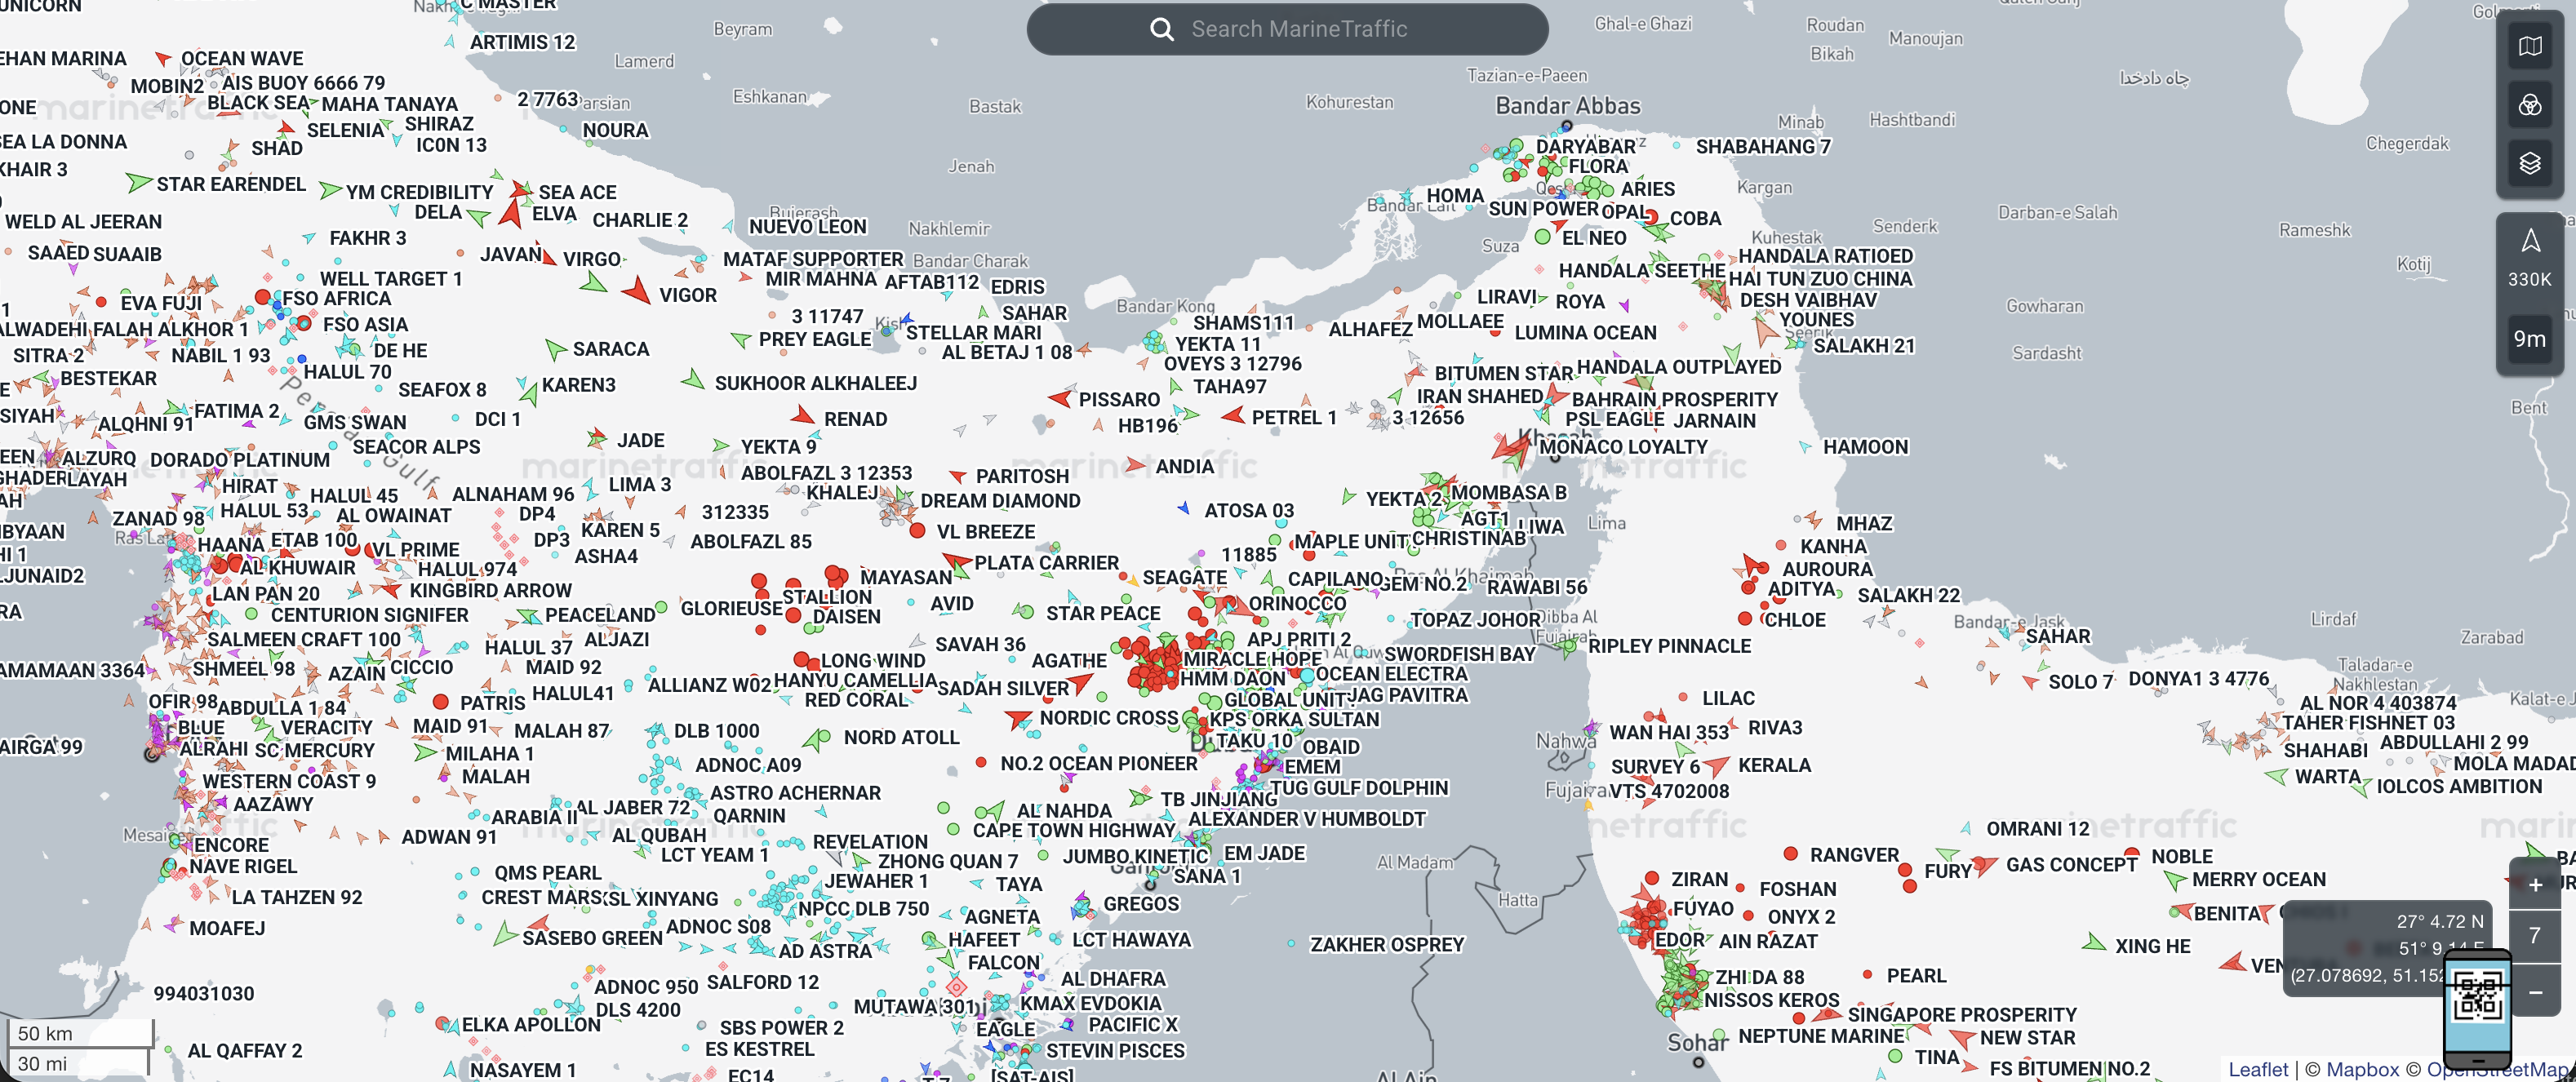Click the WESTERN COAST 9 vessel label
The width and height of the screenshot is (2576, 1082).
[x=289, y=781]
